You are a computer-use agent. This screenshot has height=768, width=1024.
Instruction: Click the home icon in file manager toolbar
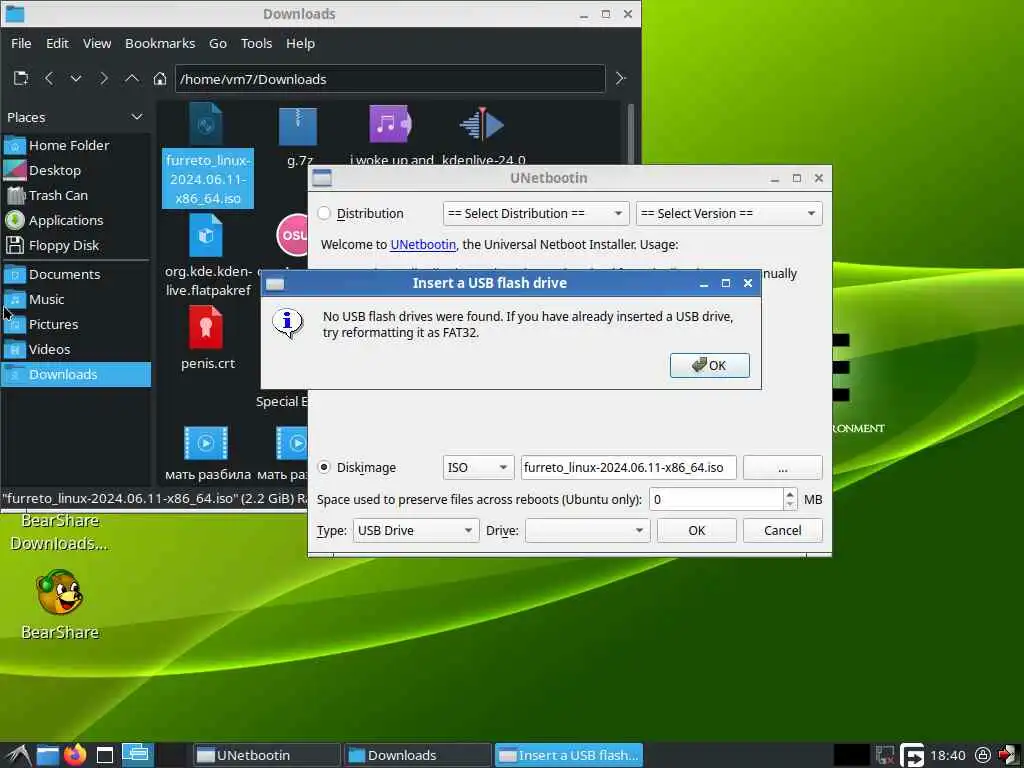pyautogui.click(x=159, y=78)
